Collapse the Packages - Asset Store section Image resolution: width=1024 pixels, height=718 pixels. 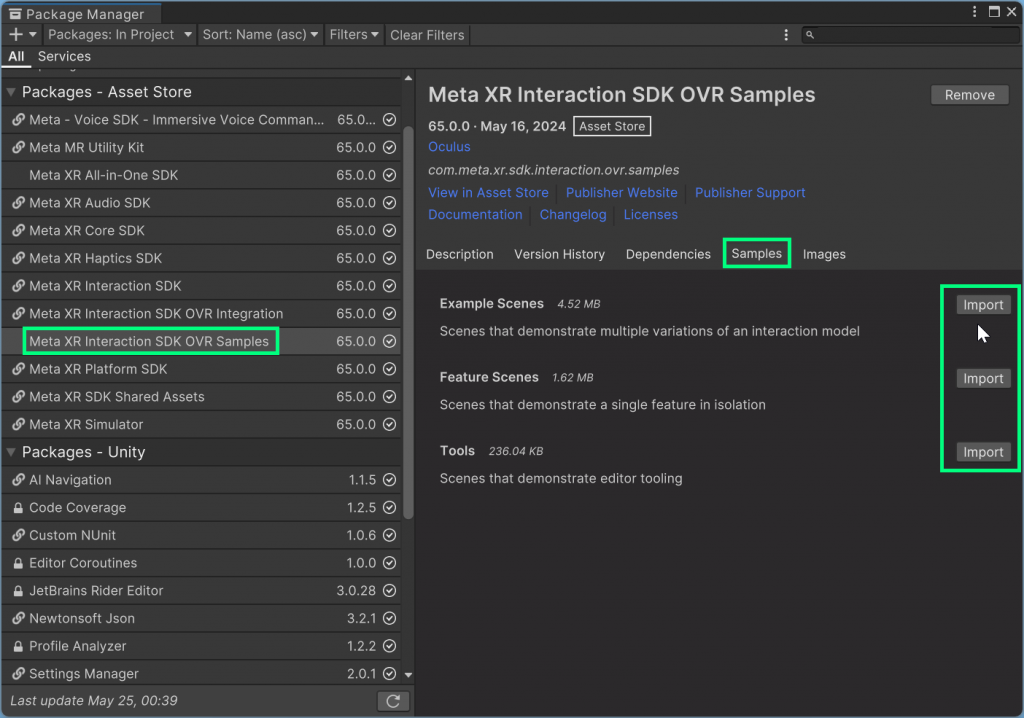click(12, 92)
